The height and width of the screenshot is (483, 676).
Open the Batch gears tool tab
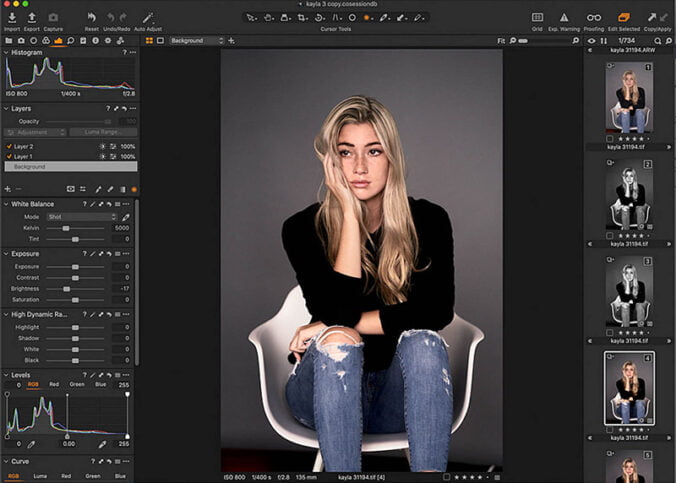(120, 41)
